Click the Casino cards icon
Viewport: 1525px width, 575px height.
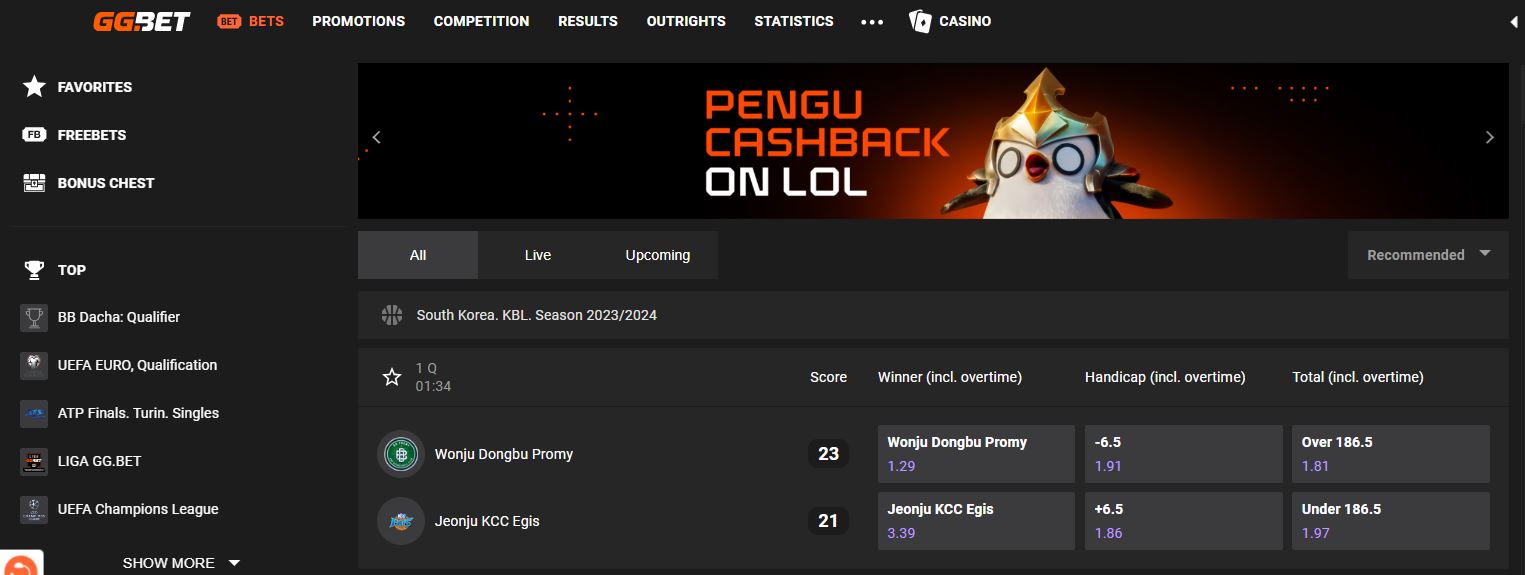[920, 21]
